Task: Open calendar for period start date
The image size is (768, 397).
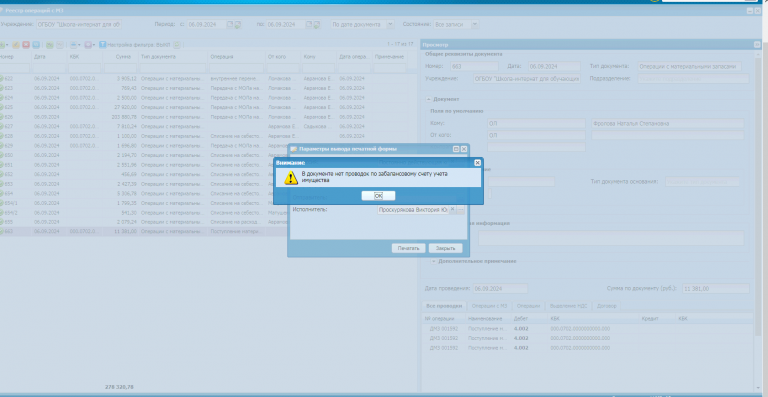Action: click(x=230, y=24)
